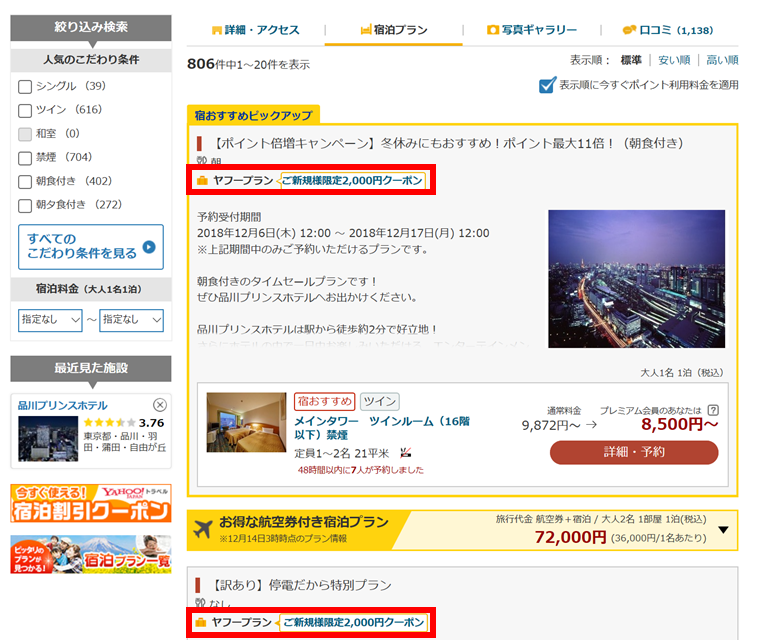Check the シングル (39) filter
762x640 pixels.
tap(25, 86)
